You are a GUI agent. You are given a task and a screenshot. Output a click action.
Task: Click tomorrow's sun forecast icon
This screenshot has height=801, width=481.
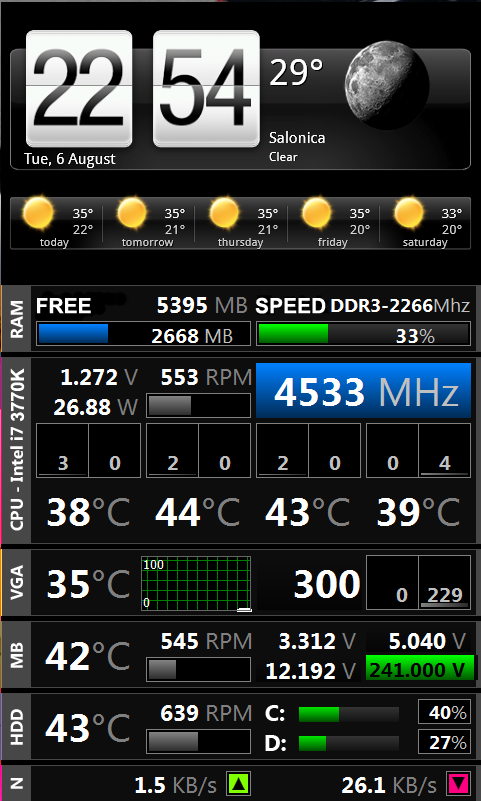point(132,213)
